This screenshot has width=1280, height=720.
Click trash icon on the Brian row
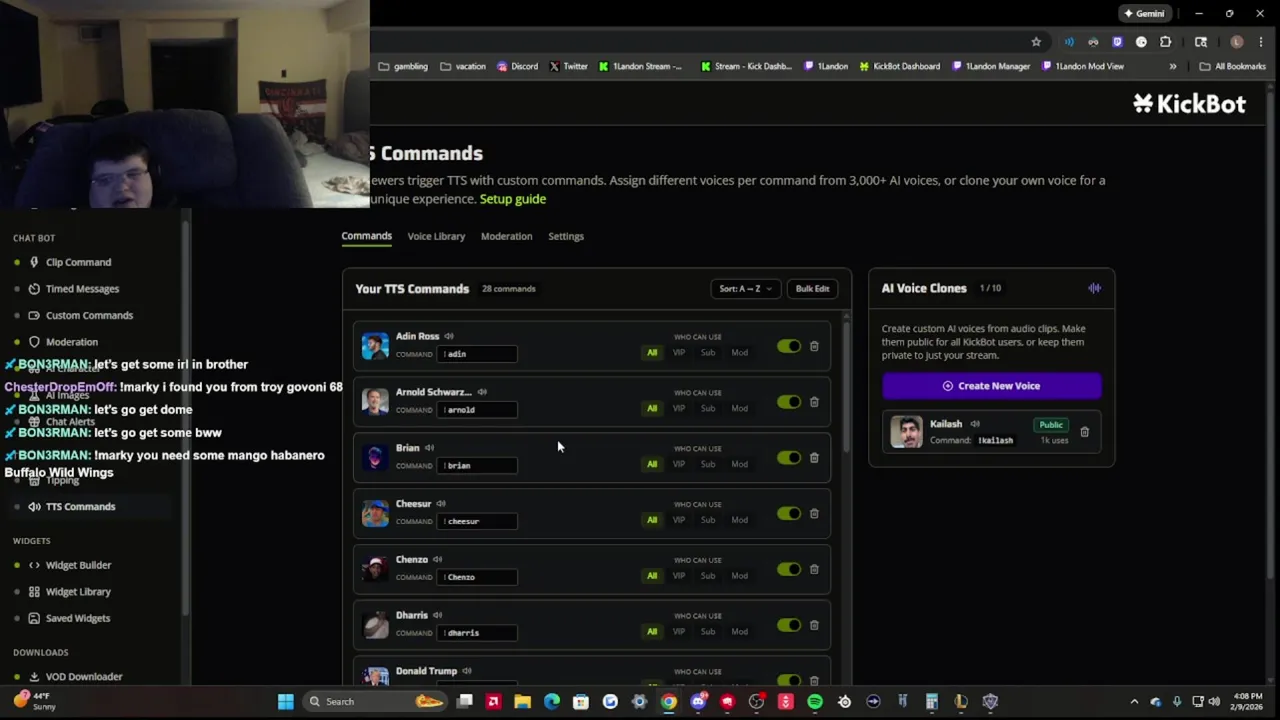pos(814,458)
